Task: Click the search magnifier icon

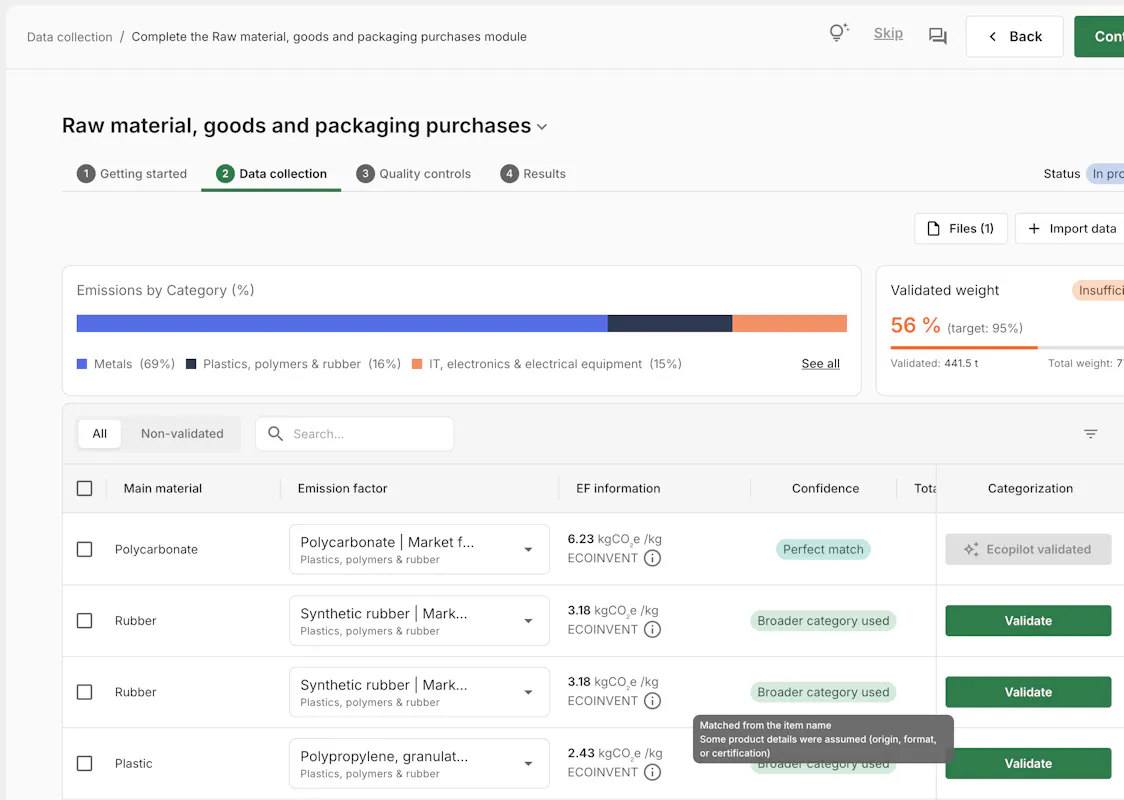Action: pyautogui.click(x=275, y=434)
